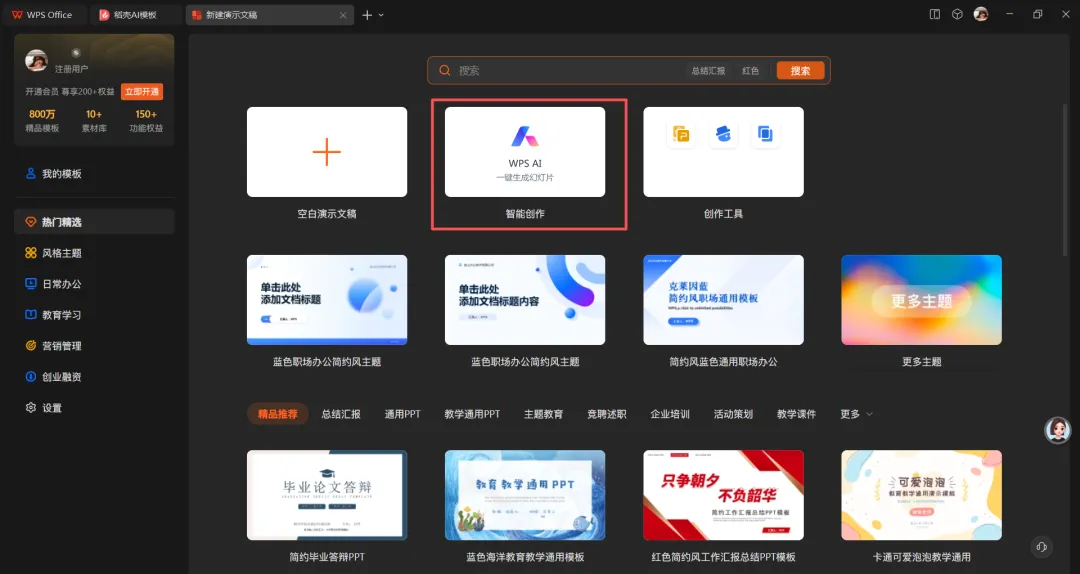Click the 800万 精品模板 stat
The height and width of the screenshot is (574, 1080).
click(42, 121)
